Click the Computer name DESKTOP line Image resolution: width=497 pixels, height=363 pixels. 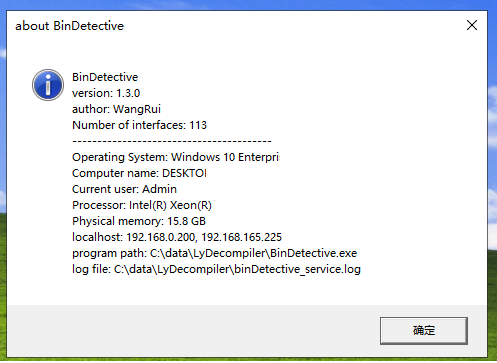point(139,173)
